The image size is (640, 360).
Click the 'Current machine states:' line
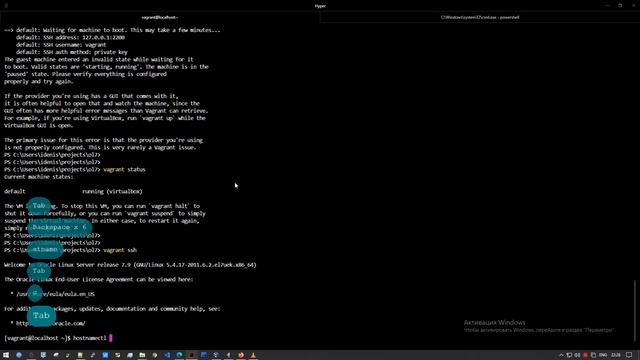pos(39,177)
